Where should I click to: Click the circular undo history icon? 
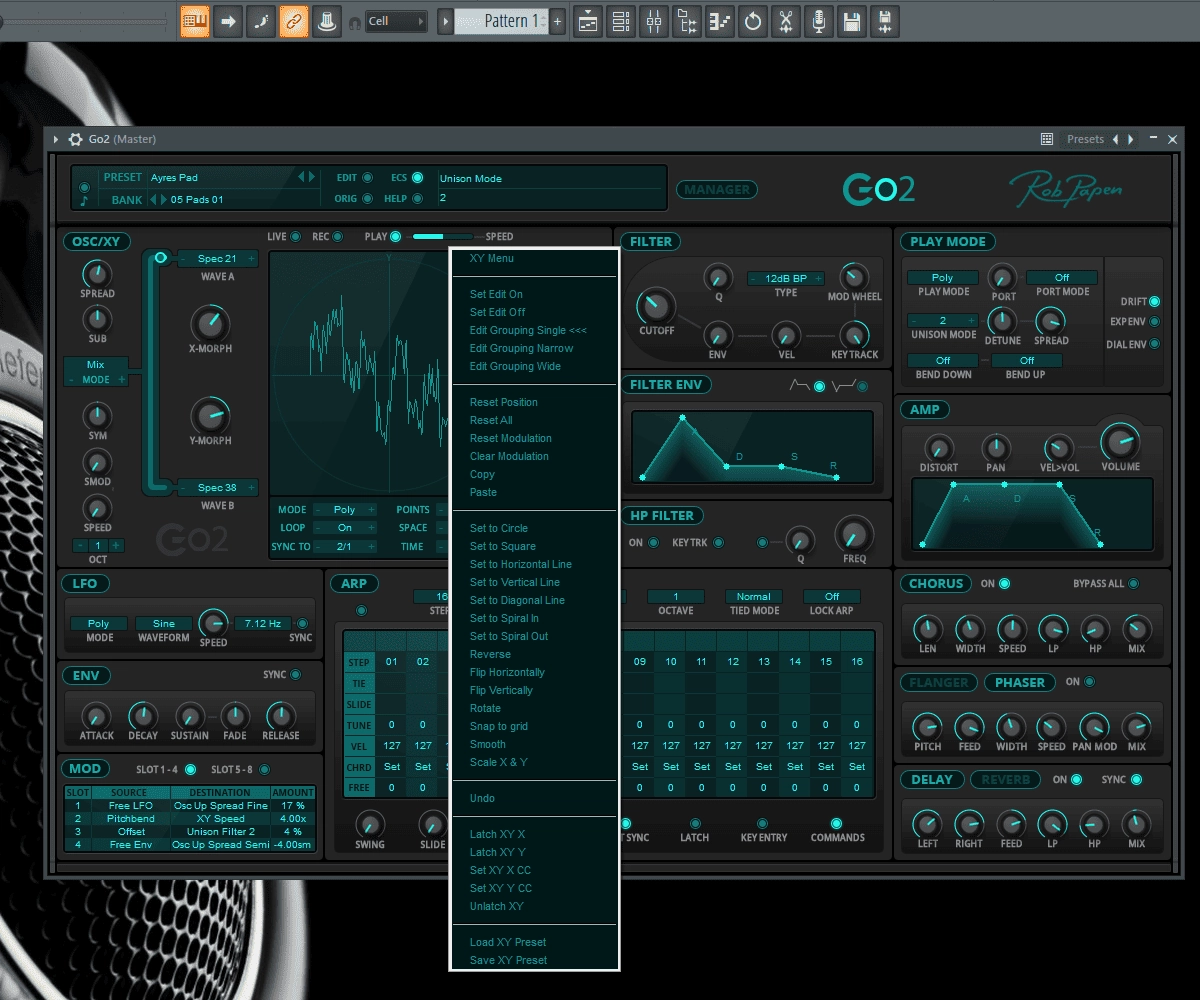(753, 21)
